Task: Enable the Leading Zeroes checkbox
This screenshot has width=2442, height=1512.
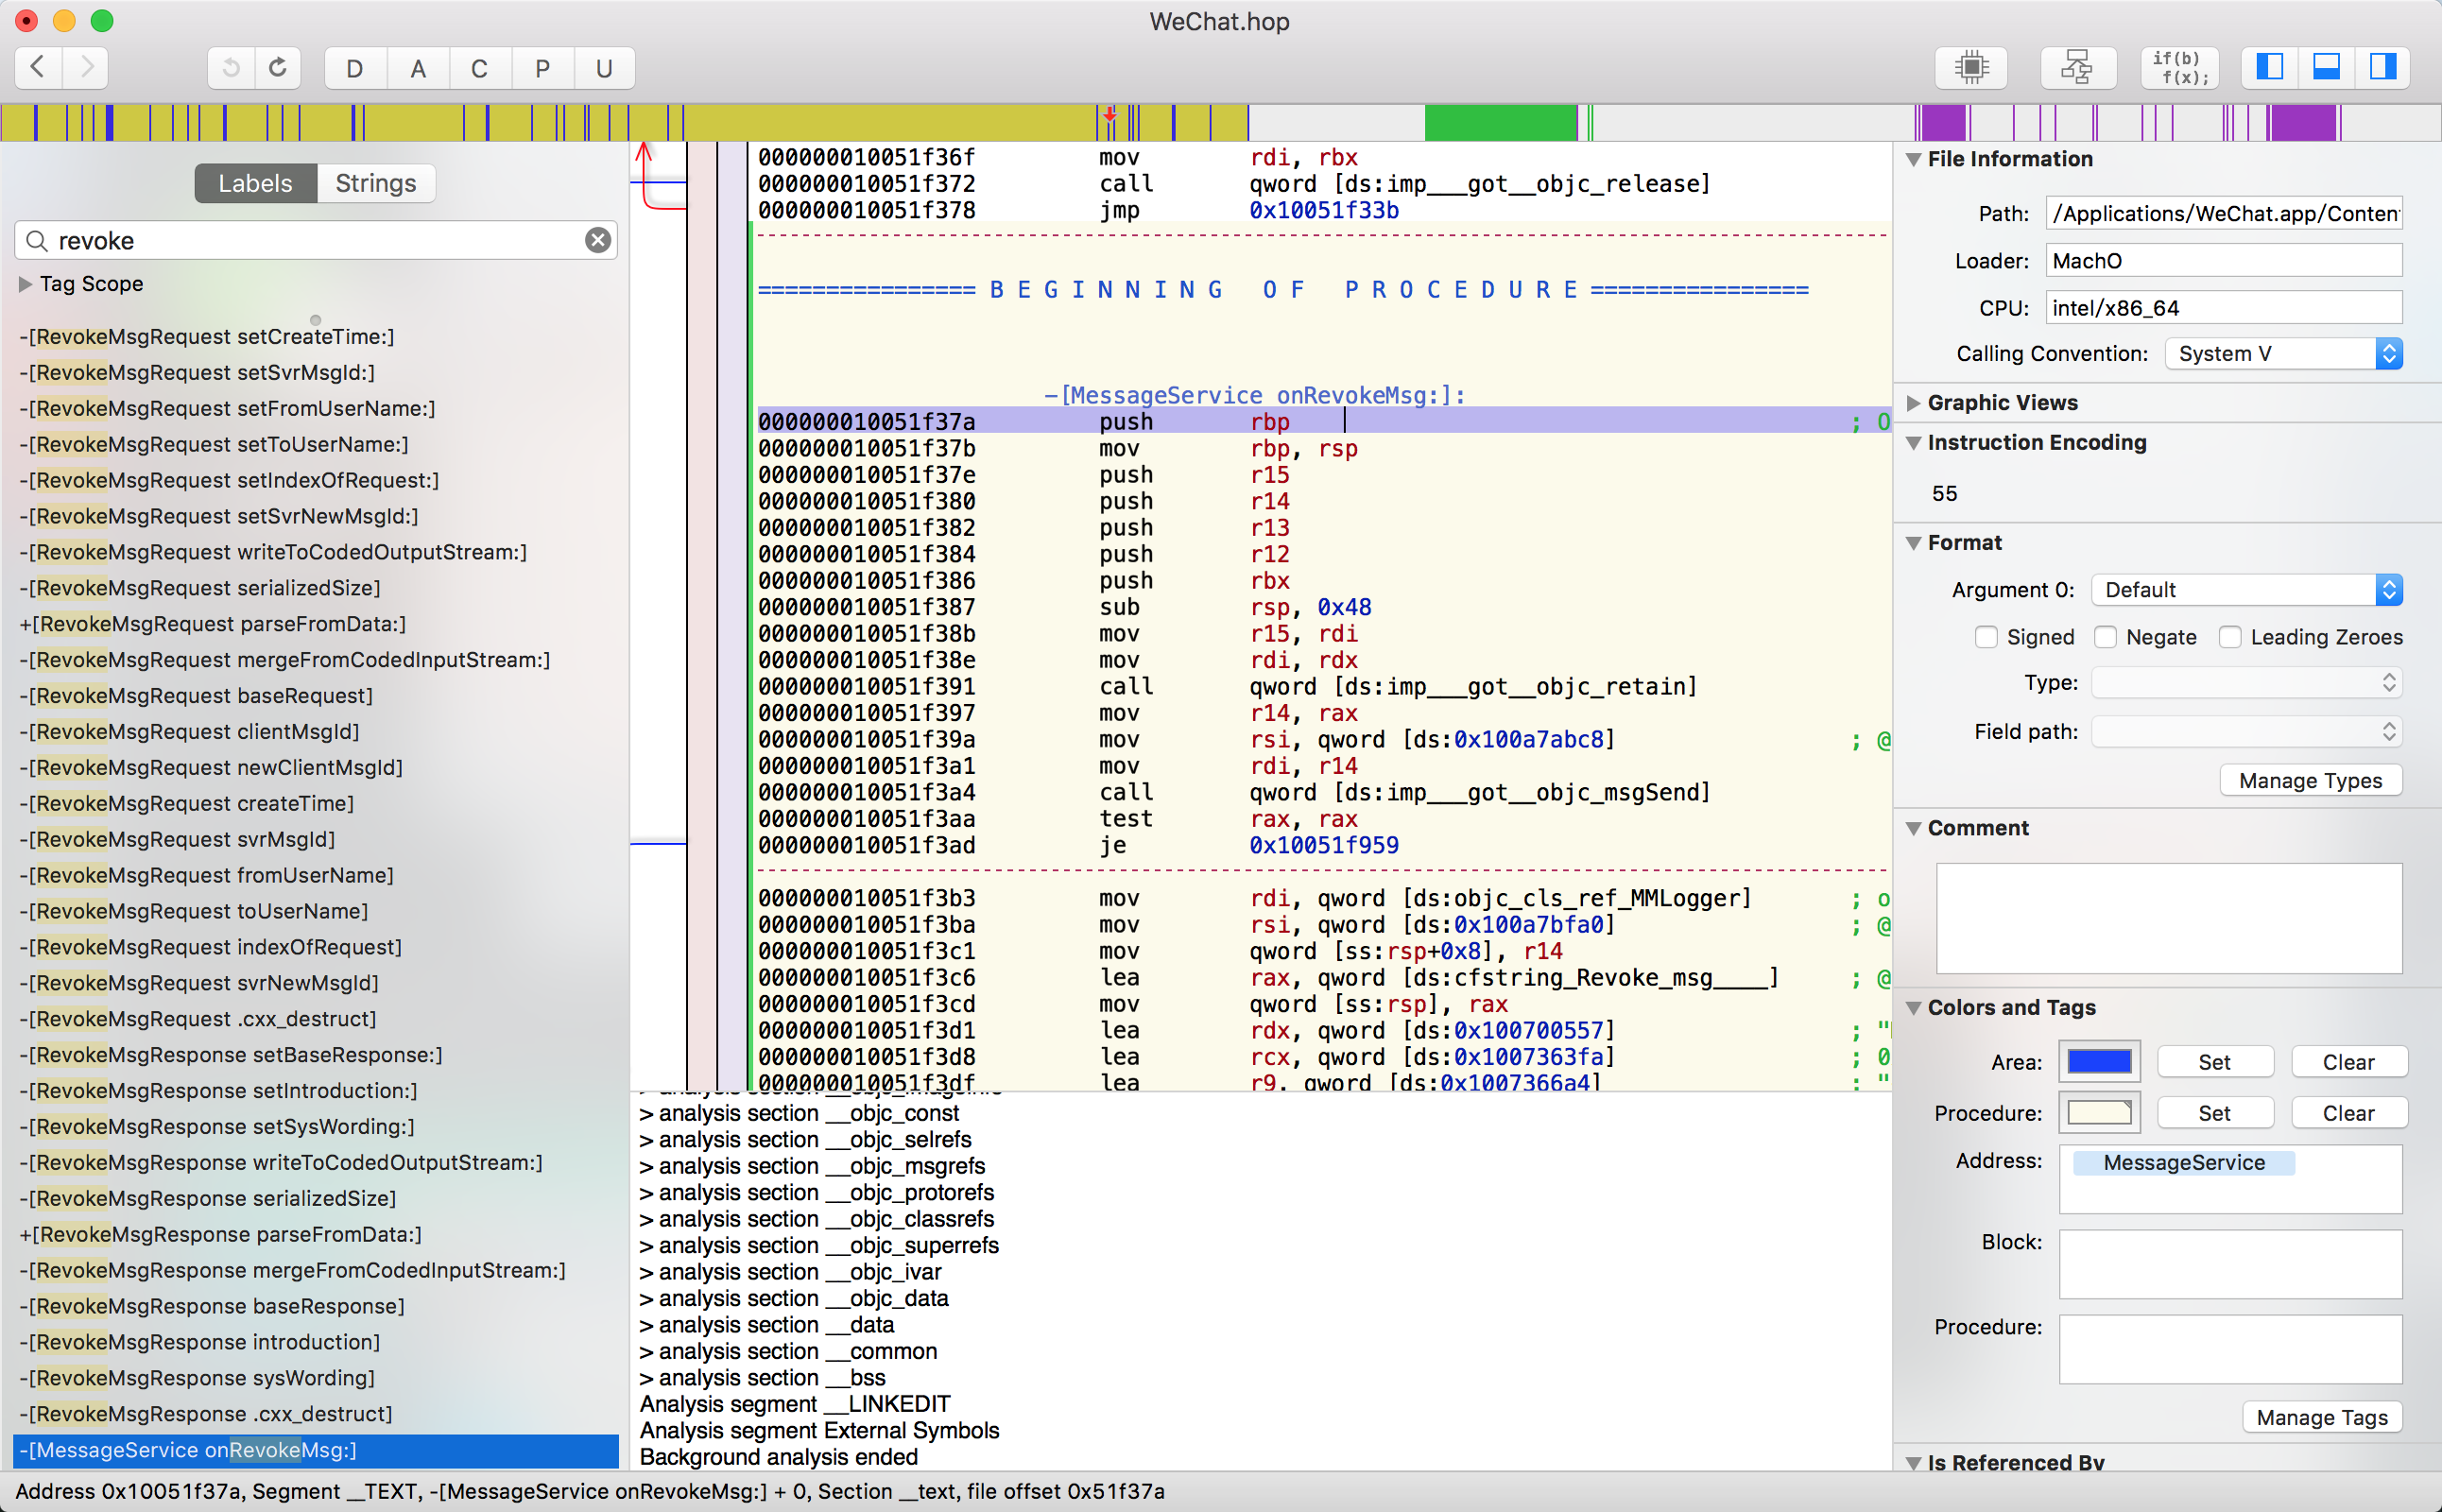Action: click(x=2229, y=637)
